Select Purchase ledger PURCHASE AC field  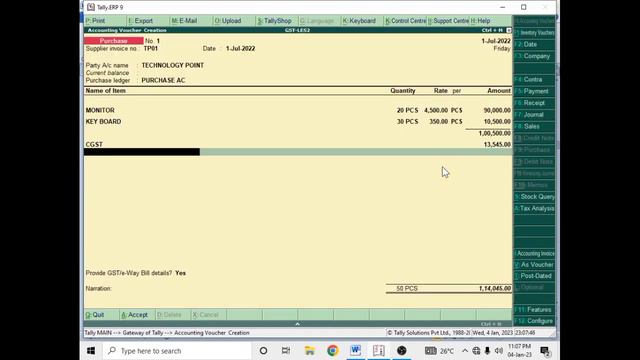163,80
